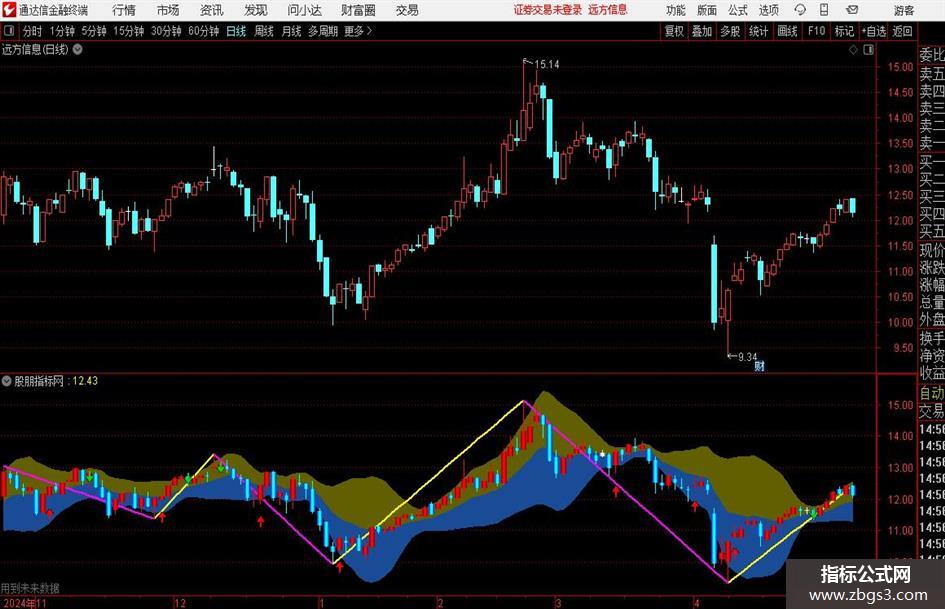
Task: Open the 资讯 menu
Action: pos(212,10)
